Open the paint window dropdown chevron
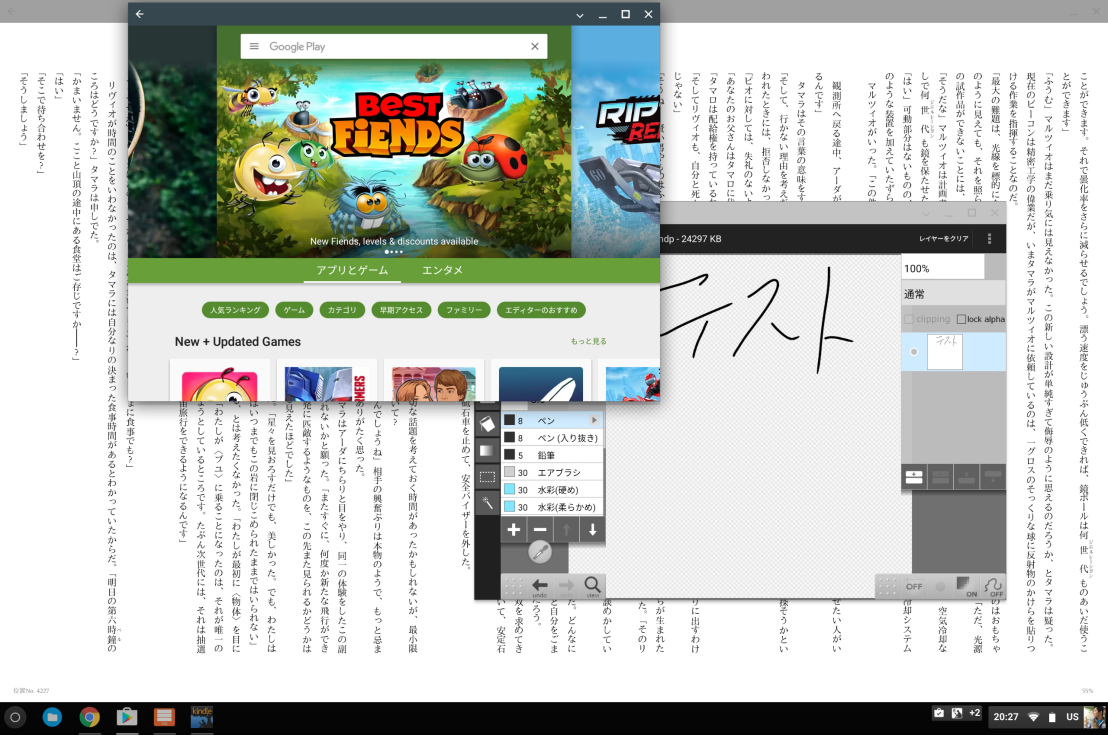 click(x=926, y=213)
